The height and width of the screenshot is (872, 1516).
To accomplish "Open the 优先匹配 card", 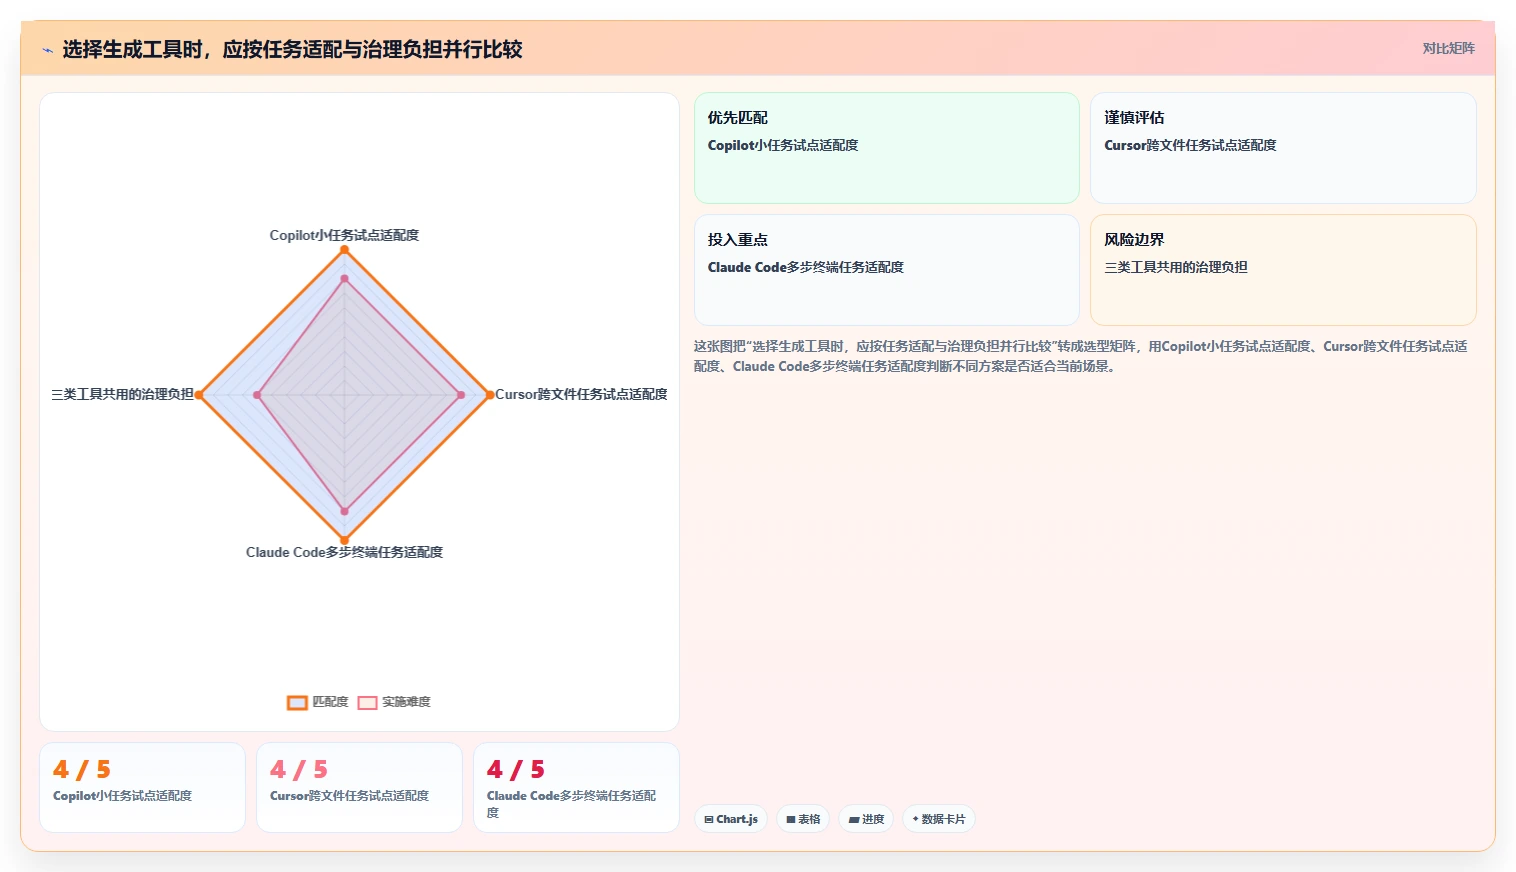I will (887, 148).
